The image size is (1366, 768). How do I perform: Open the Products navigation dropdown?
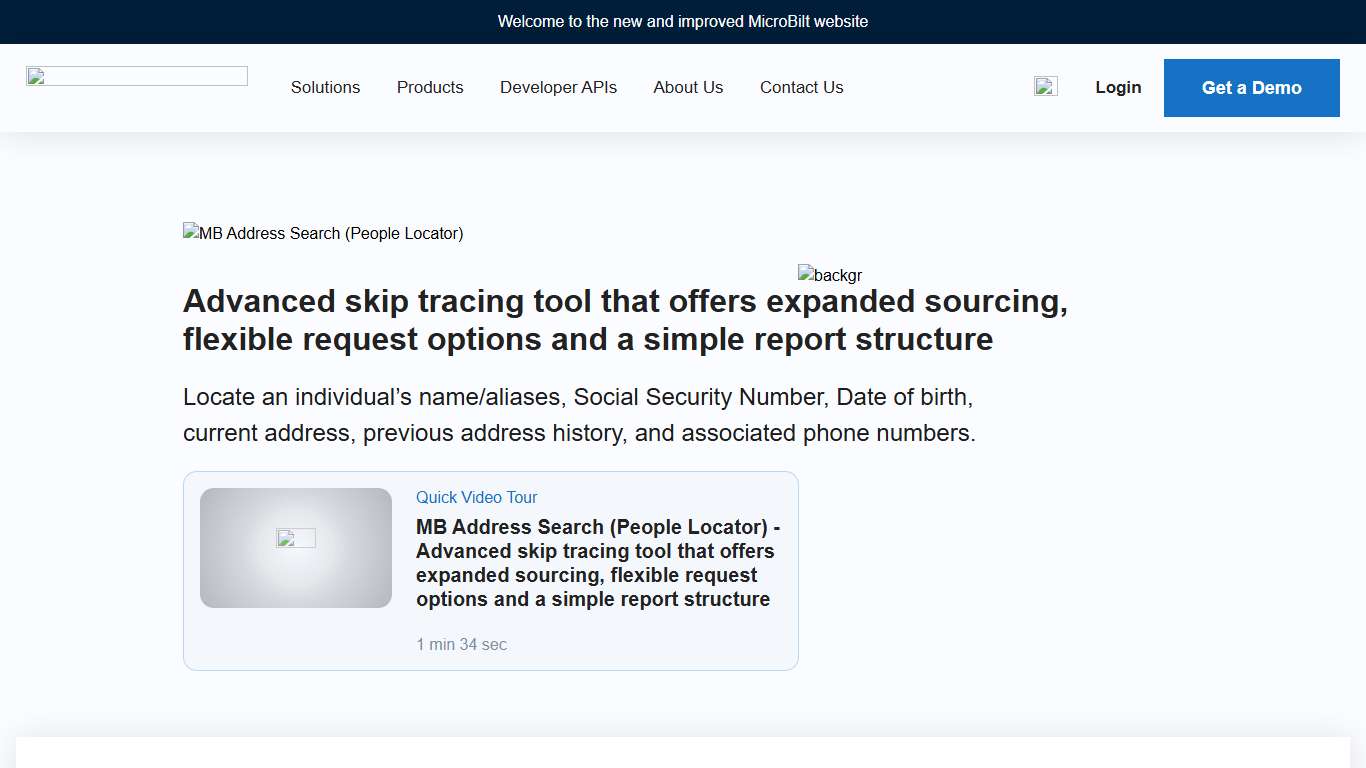click(430, 87)
